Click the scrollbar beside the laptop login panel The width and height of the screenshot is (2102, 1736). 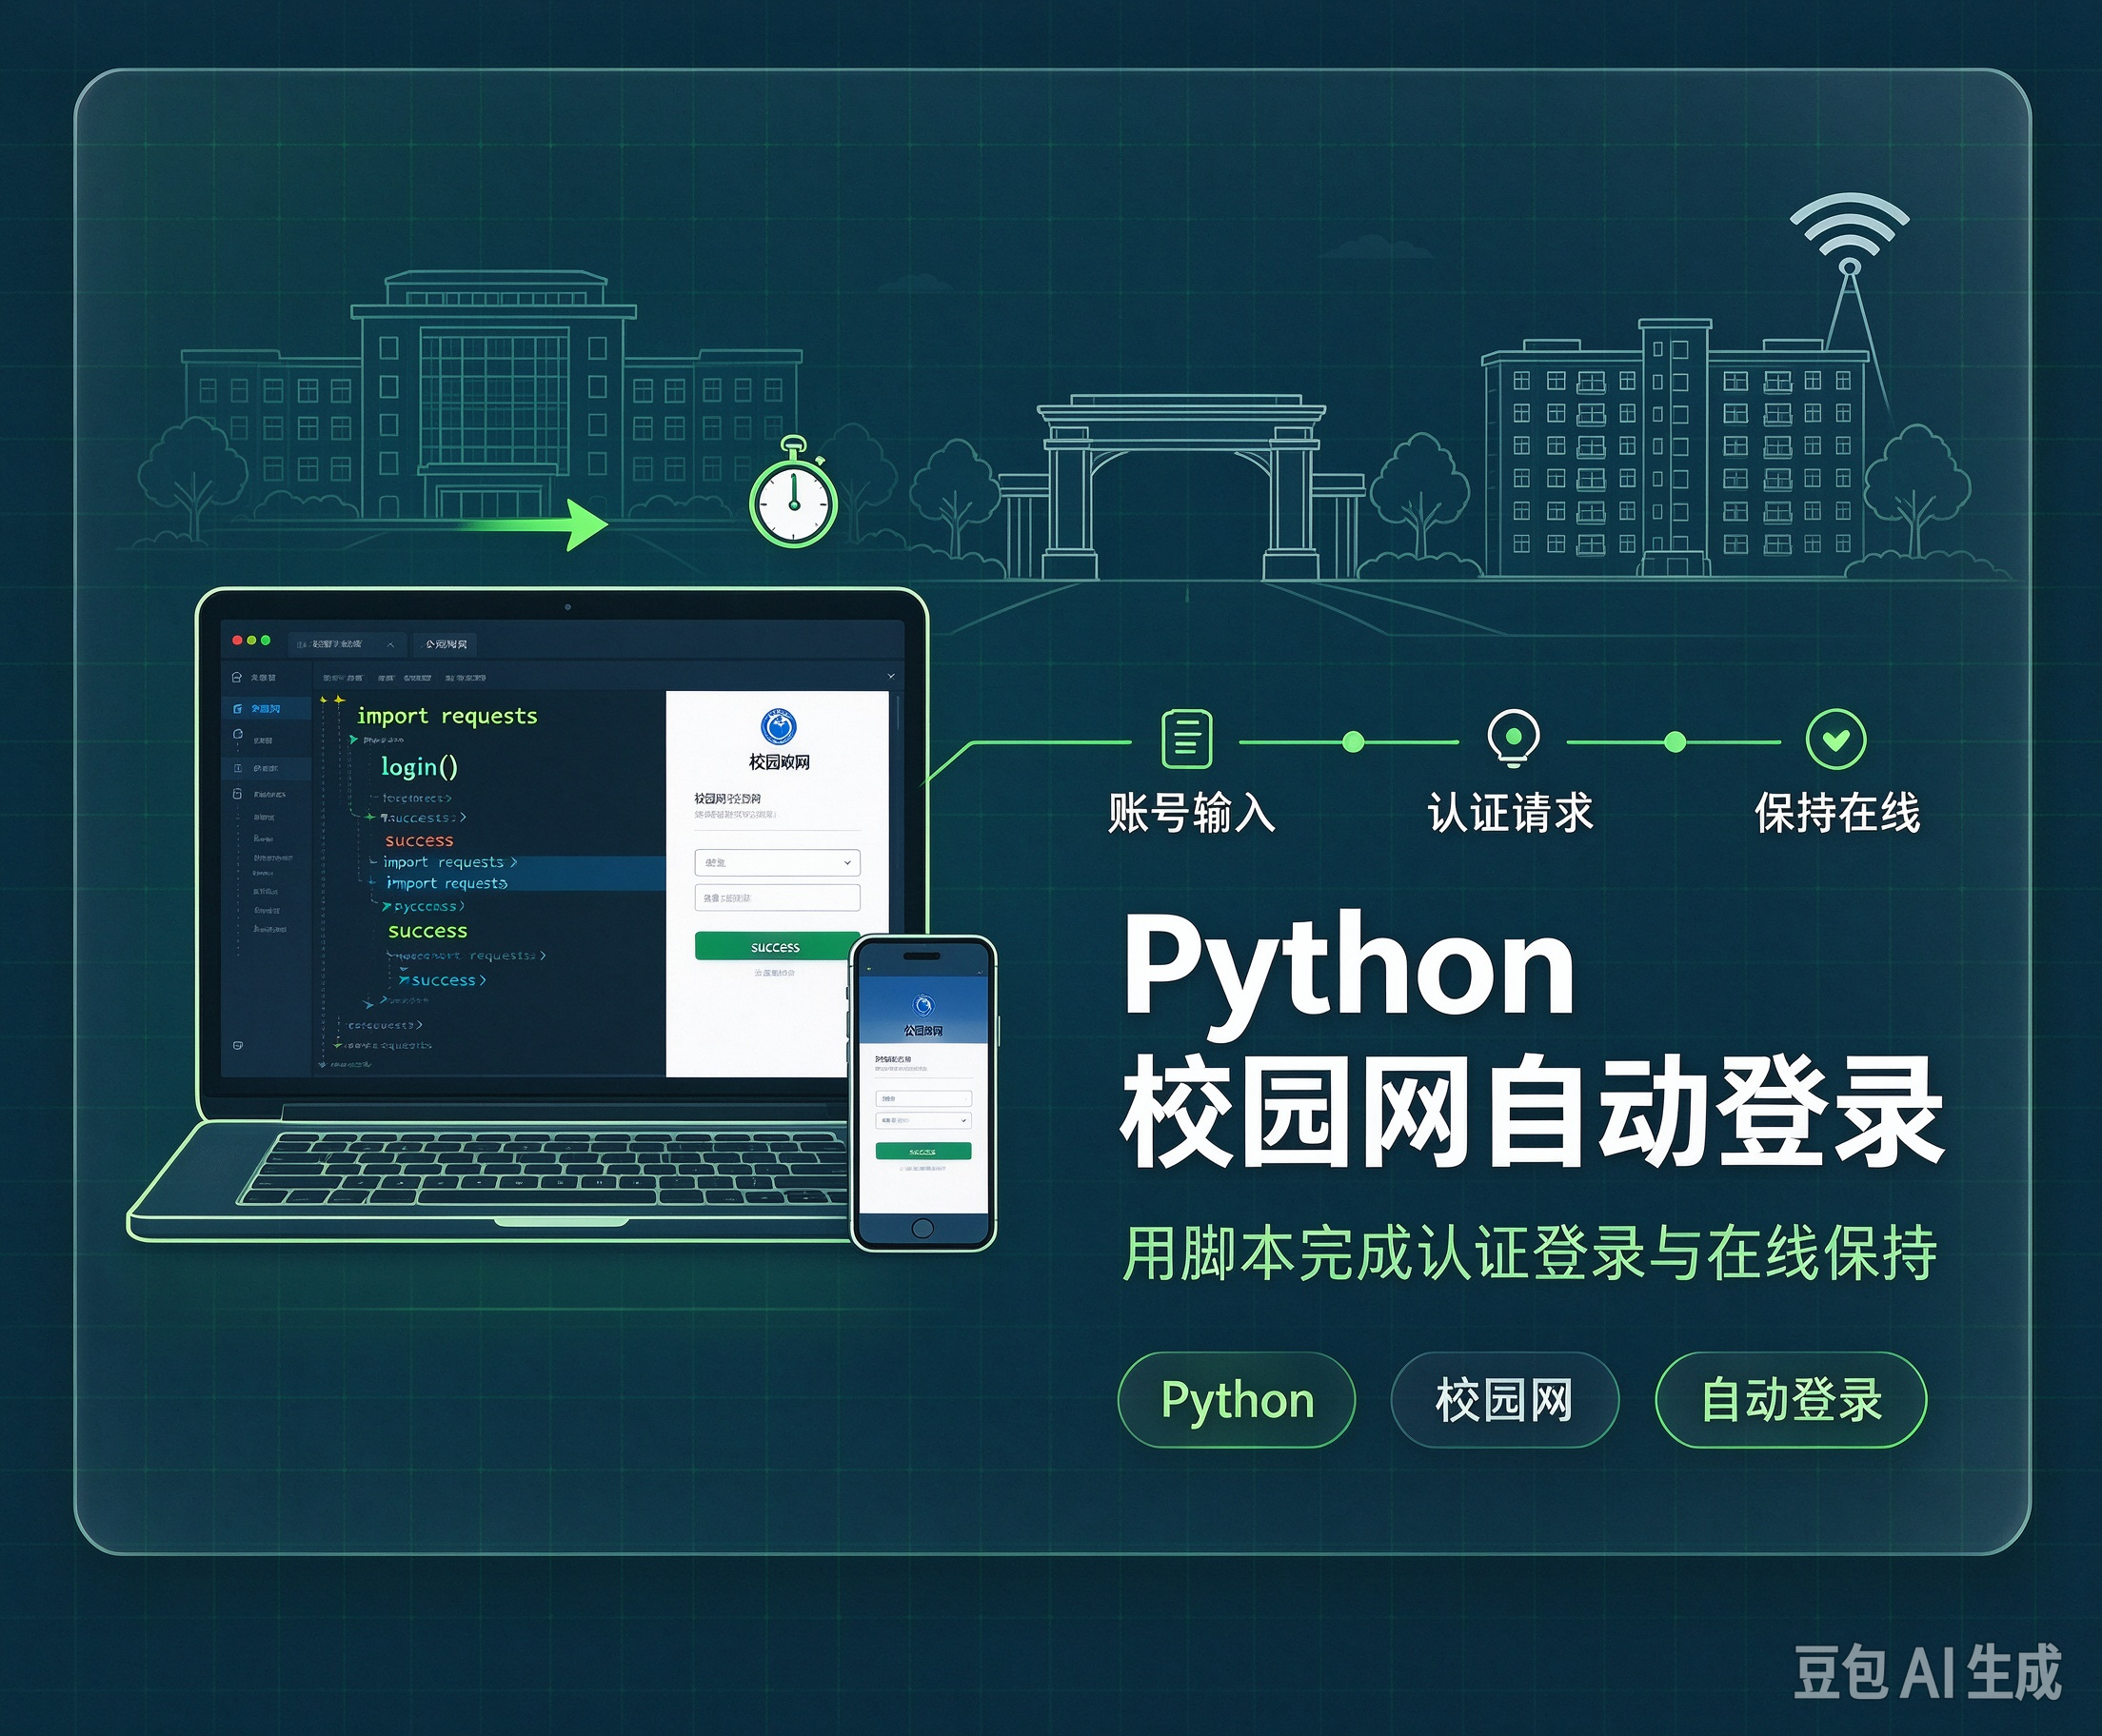(898, 712)
